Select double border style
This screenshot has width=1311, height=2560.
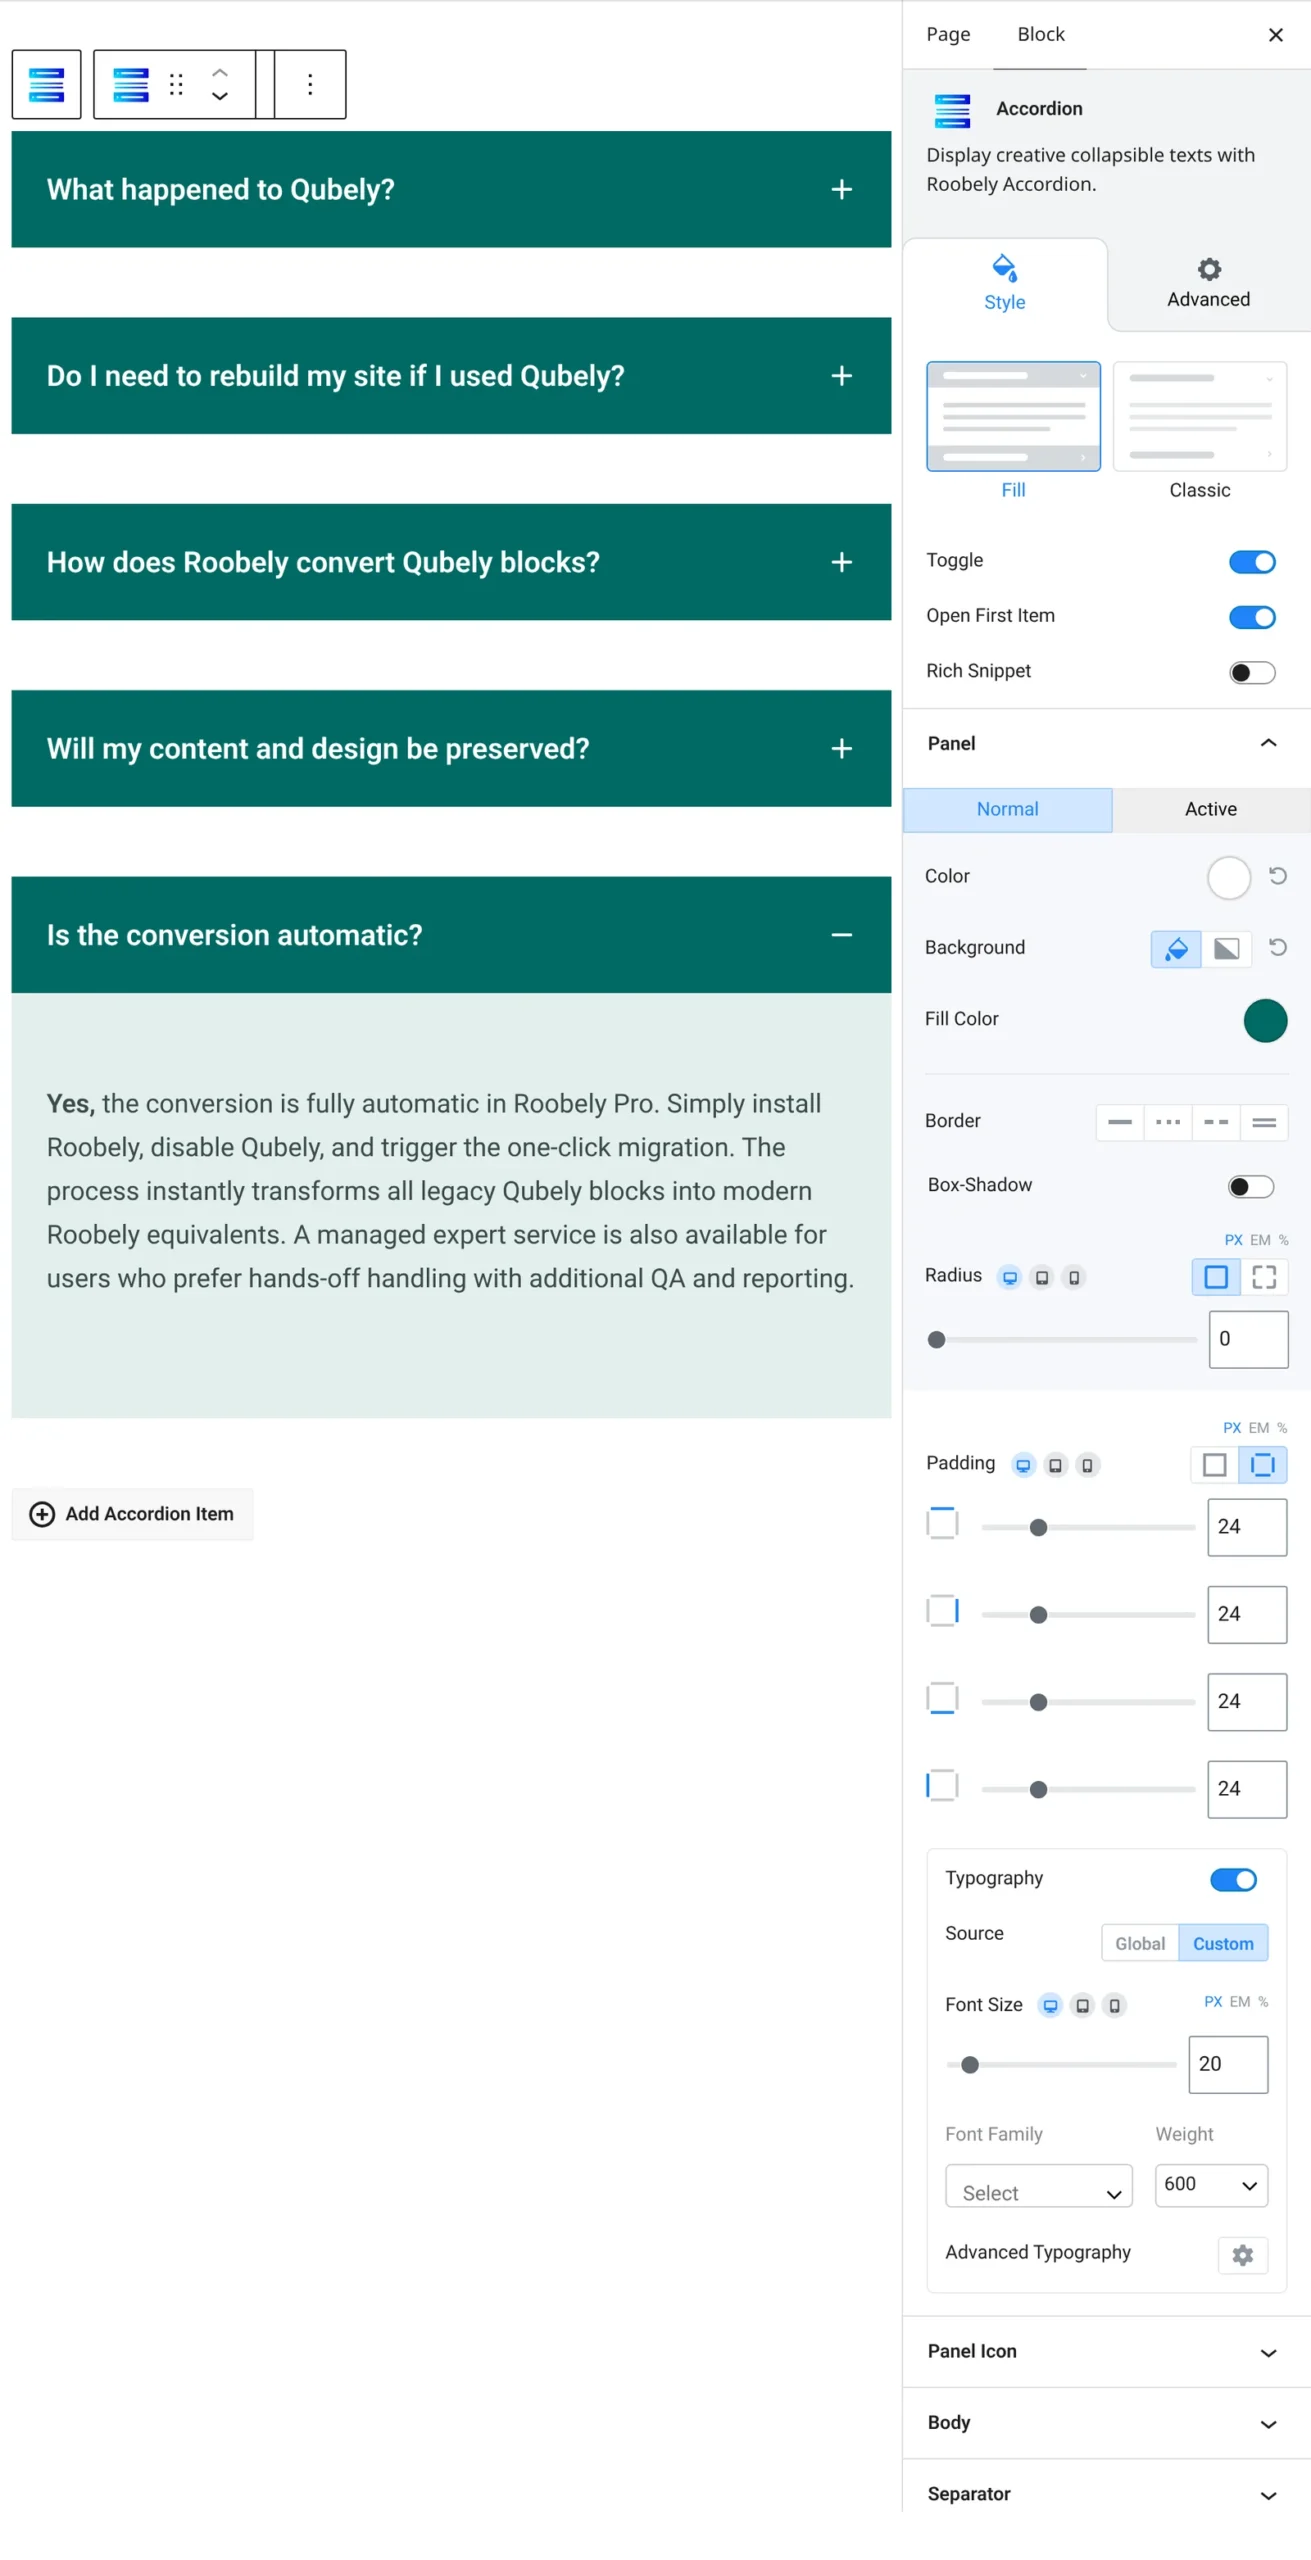[x=1264, y=1122]
